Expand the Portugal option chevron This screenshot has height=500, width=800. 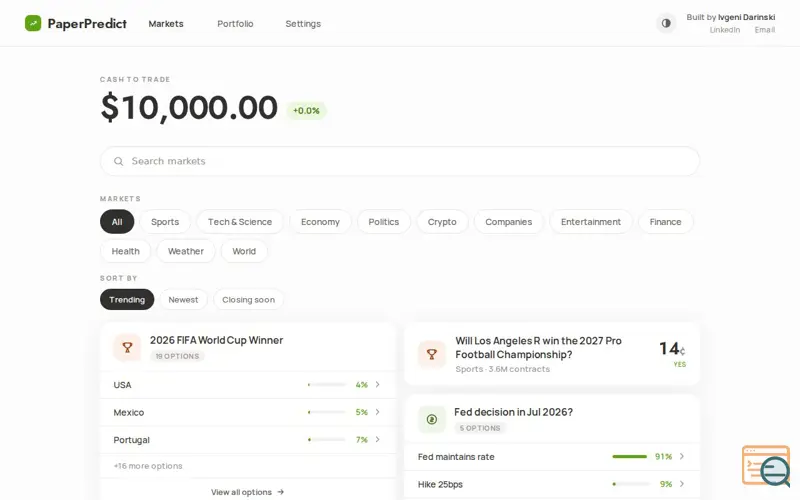378,439
